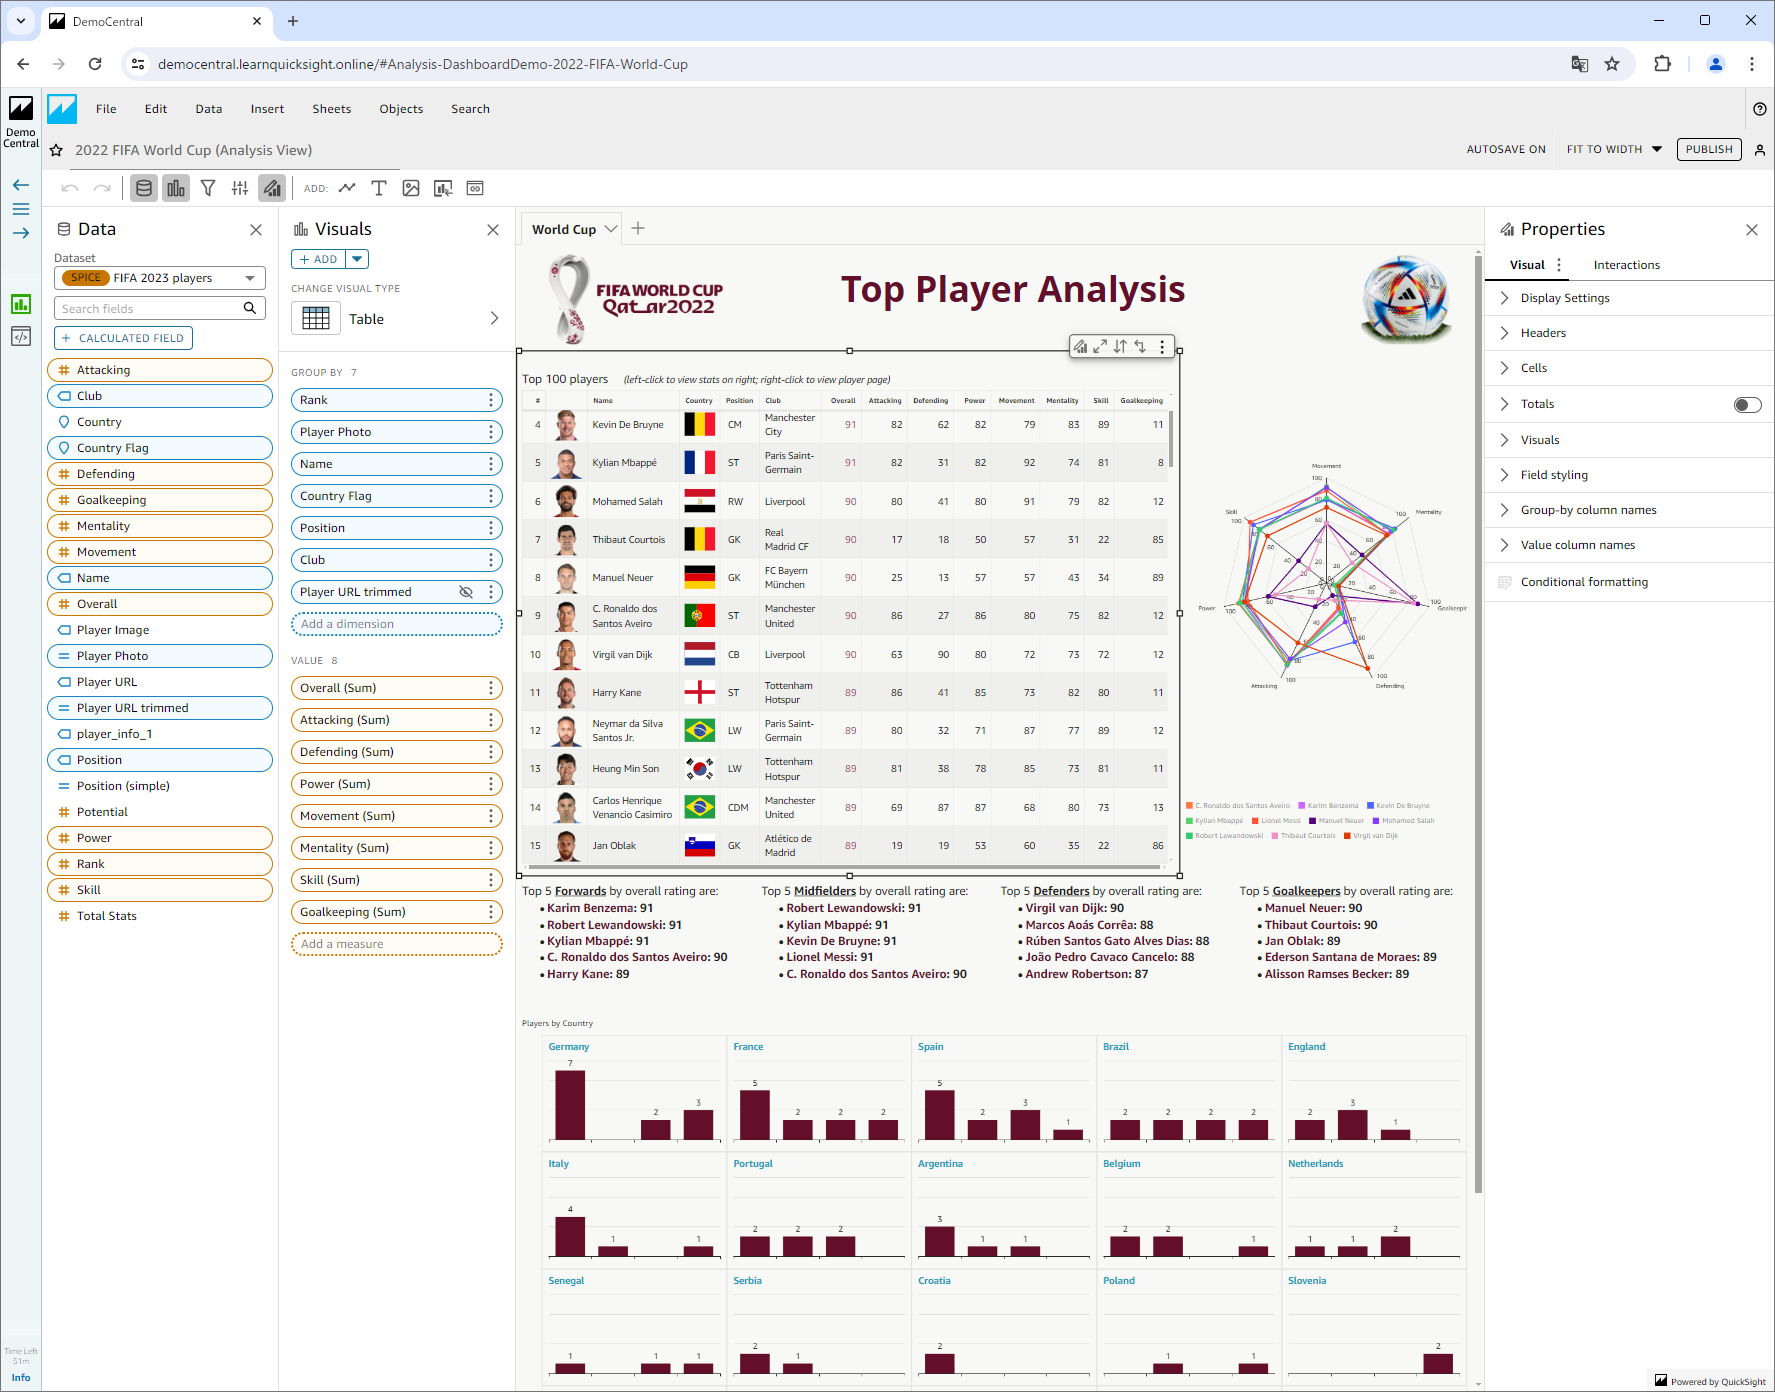Add an image to the sheet
Viewport: 1775px width, 1392px height.
[411, 188]
